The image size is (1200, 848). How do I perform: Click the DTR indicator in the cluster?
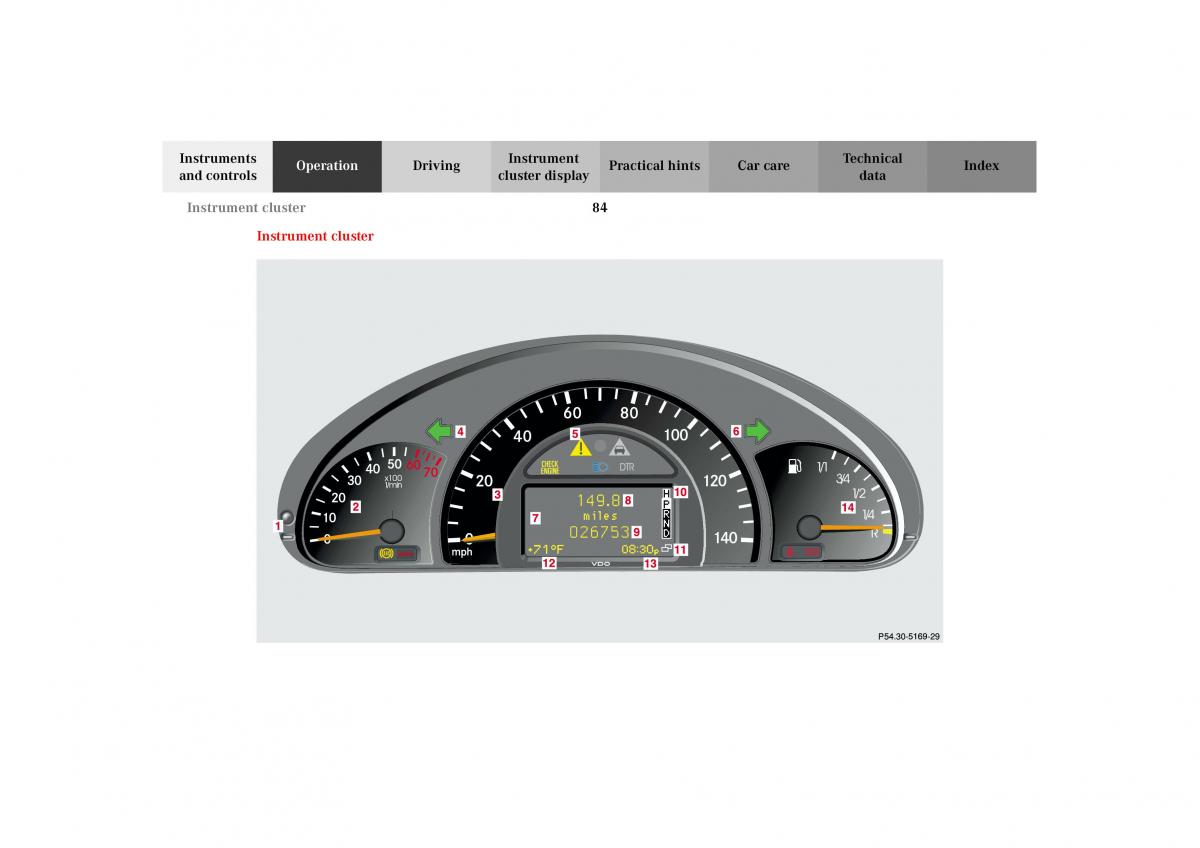tap(627, 466)
